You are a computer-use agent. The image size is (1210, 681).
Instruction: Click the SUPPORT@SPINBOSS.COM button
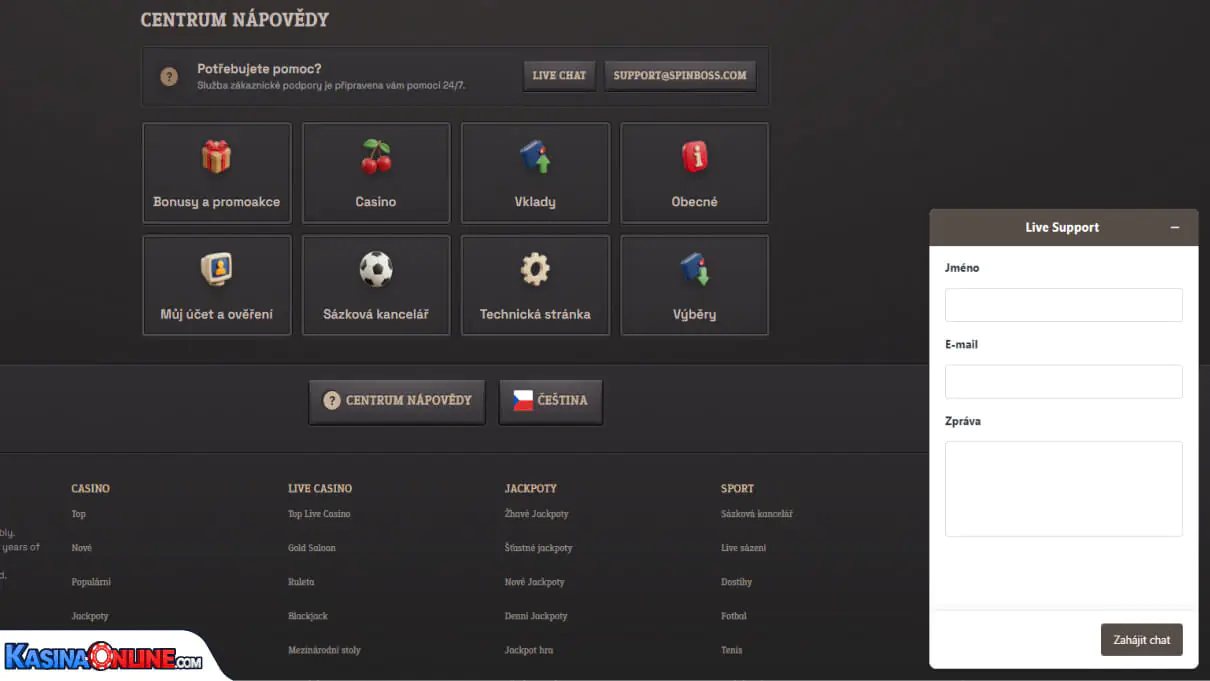coord(680,75)
